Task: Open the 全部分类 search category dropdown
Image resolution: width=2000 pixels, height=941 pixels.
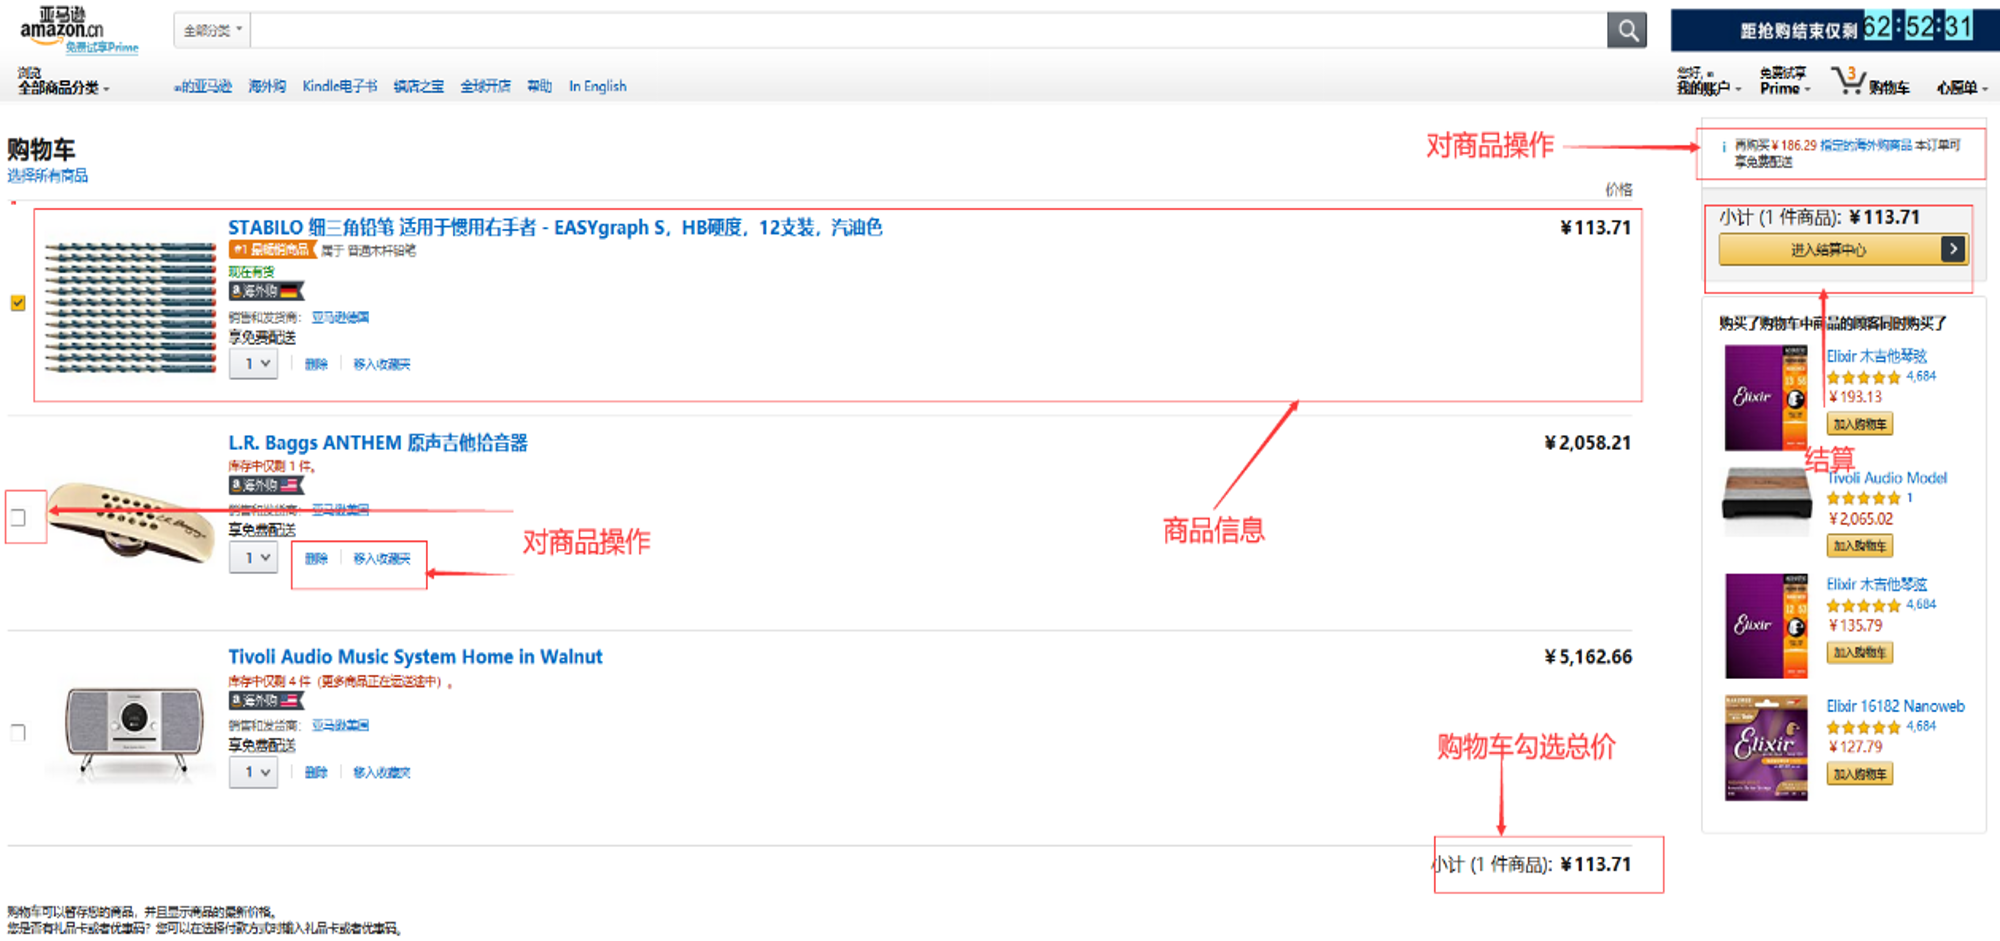Action: coord(212,31)
